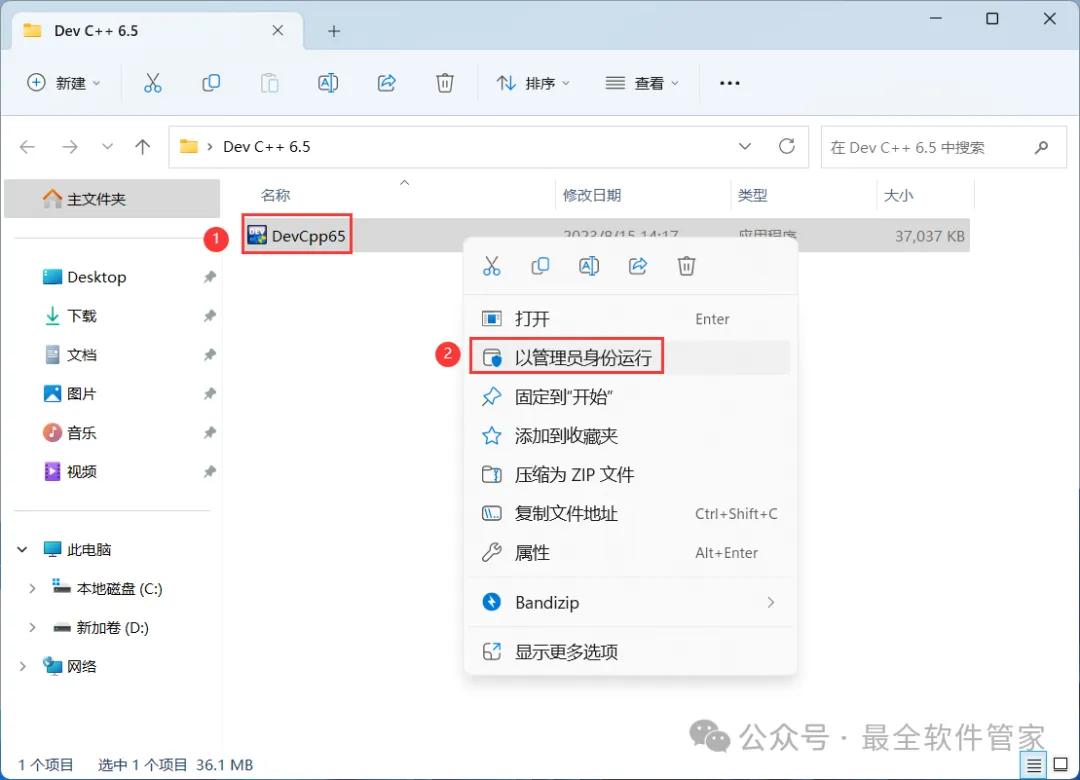Open the recent locations dropdown arrow
The width and height of the screenshot is (1080, 780).
(x=107, y=147)
